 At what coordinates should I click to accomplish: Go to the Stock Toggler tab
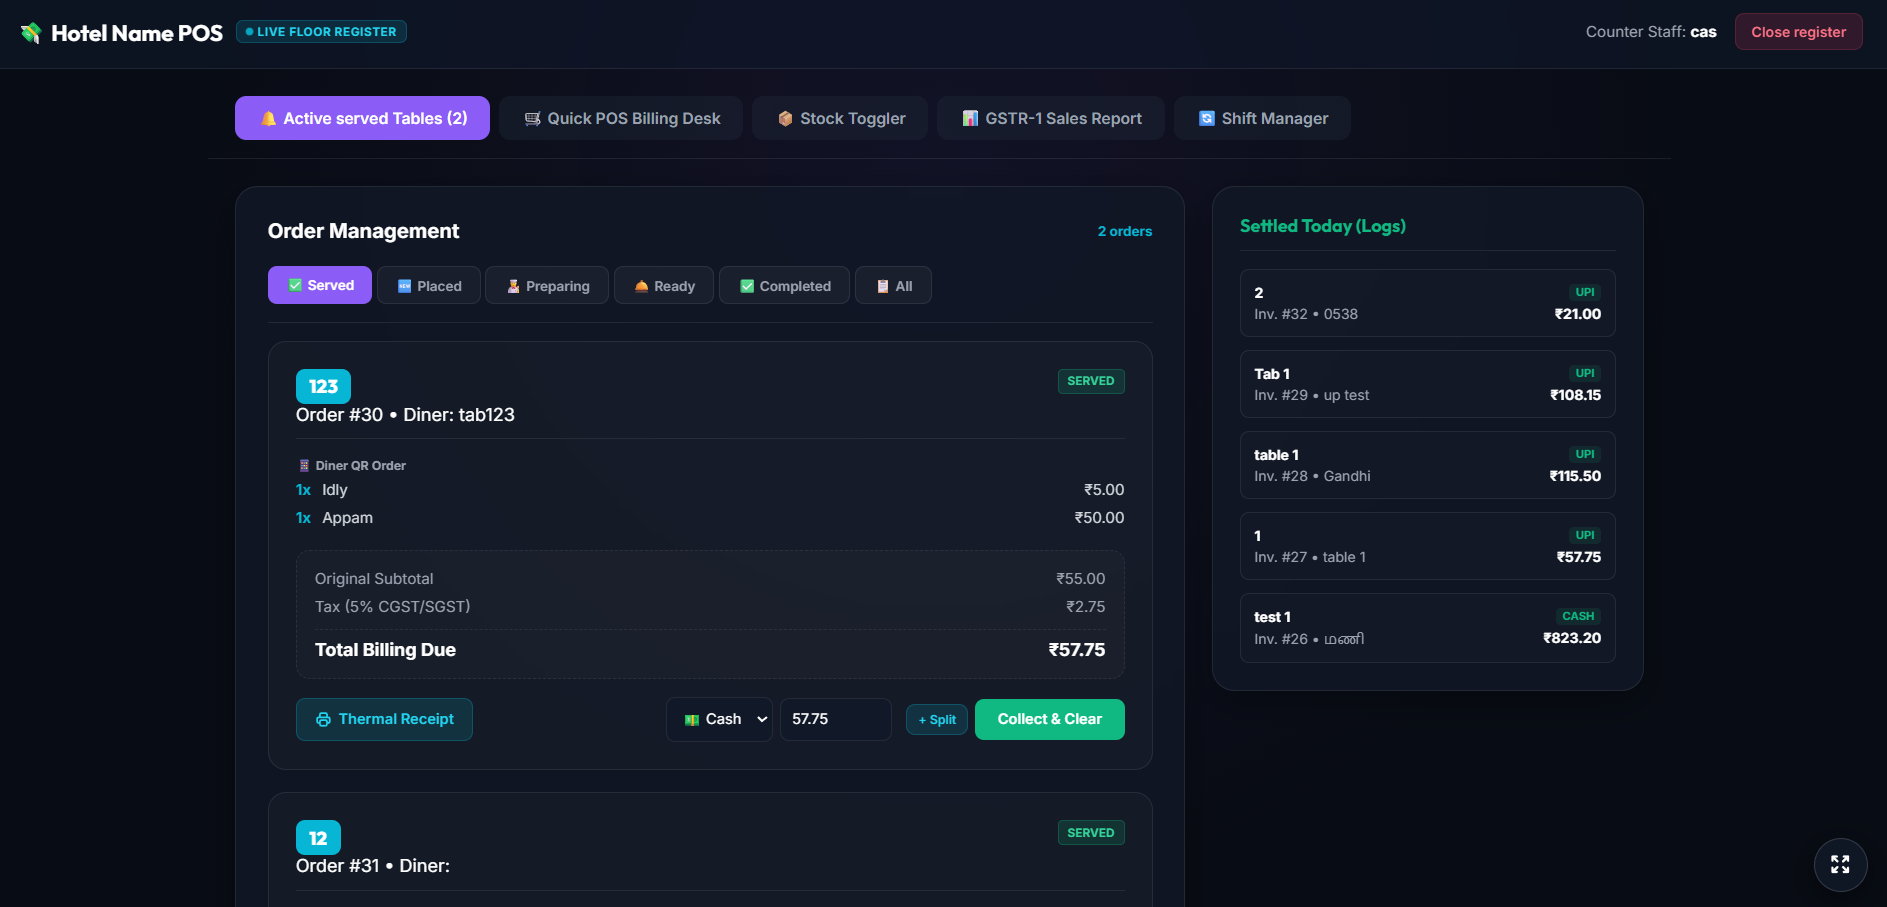tap(840, 118)
